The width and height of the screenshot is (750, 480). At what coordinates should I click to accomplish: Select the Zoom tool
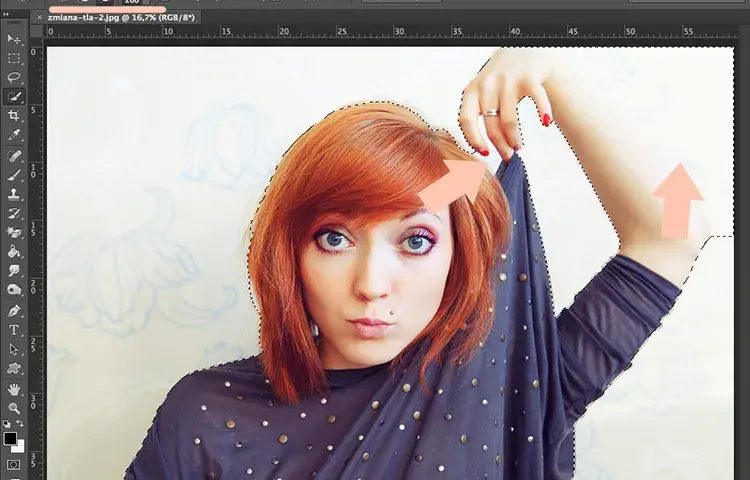pos(14,408)
